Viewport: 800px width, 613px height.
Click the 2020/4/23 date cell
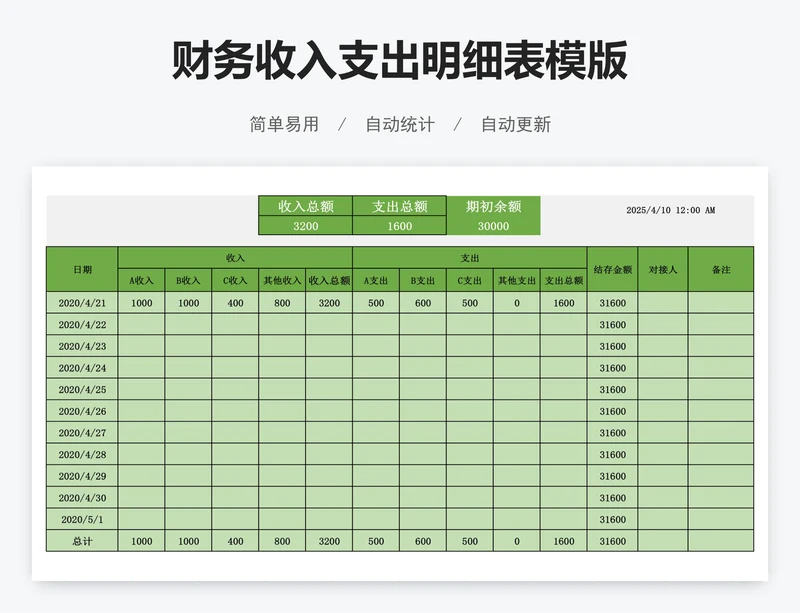click(82, 346)
